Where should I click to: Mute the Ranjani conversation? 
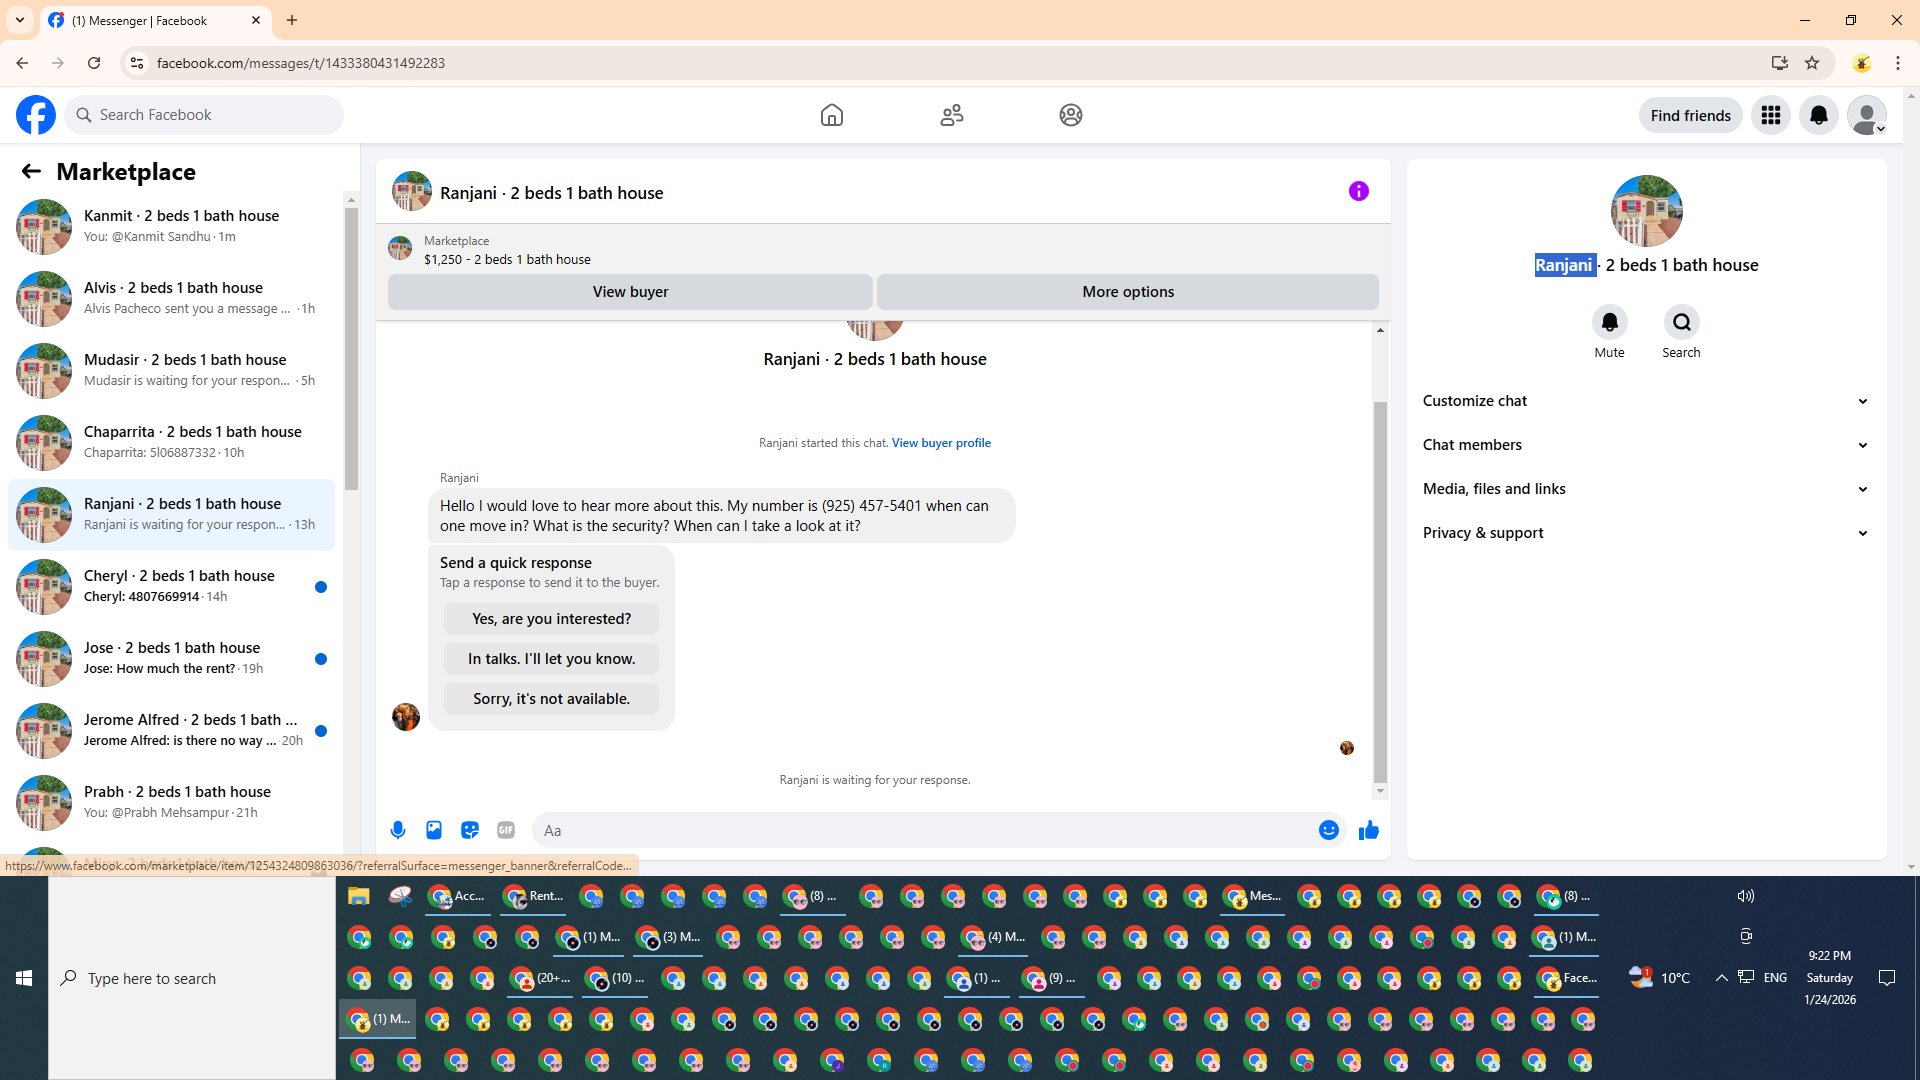pyautogui.click(x=1609, y=322)
